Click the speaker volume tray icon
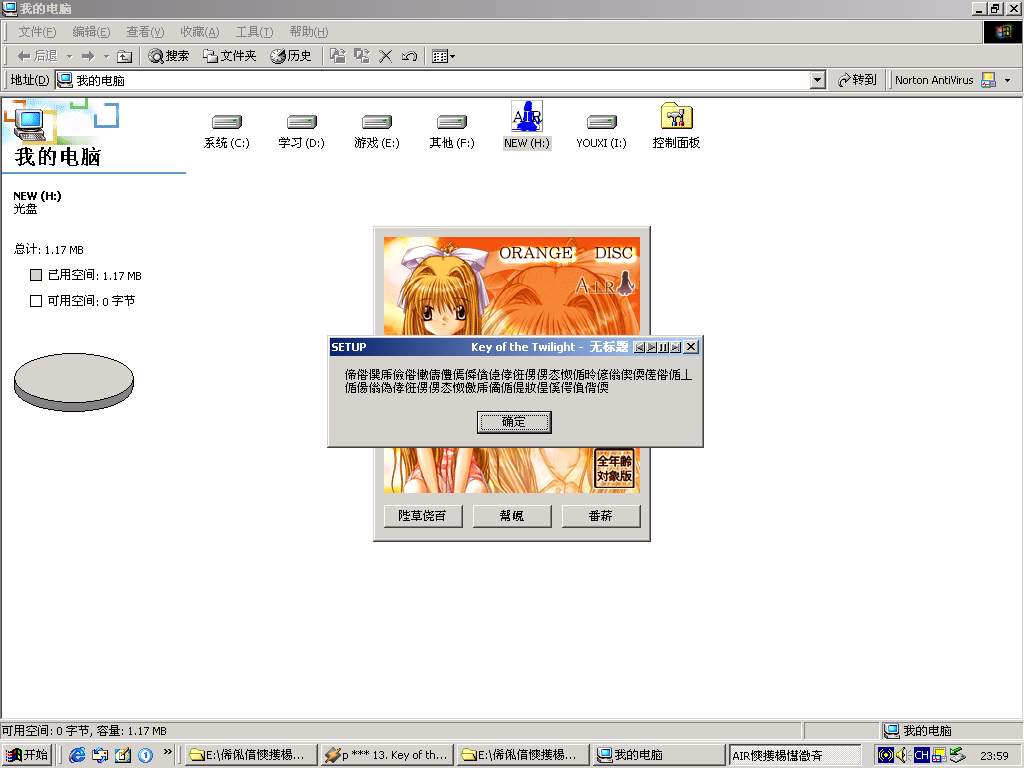The height and width of the screenshot is (768, 1024). pos(903,755)
